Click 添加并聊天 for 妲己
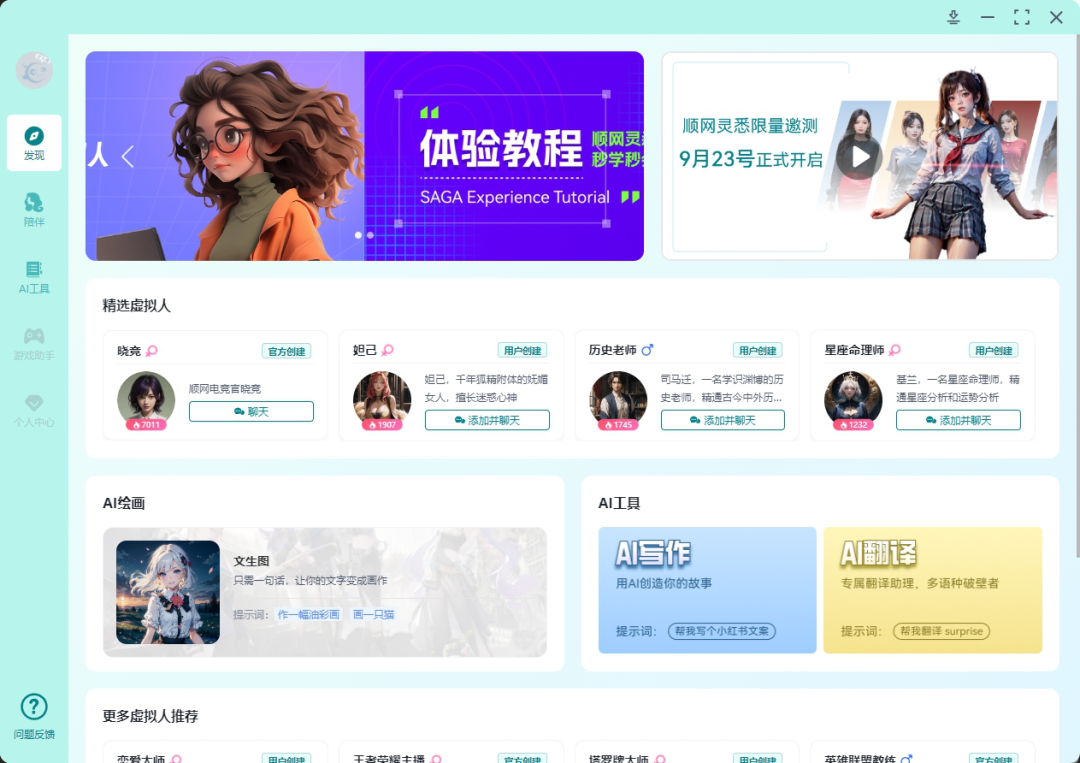Viewport: 1080px width, 763px height. tap(487, 420)
